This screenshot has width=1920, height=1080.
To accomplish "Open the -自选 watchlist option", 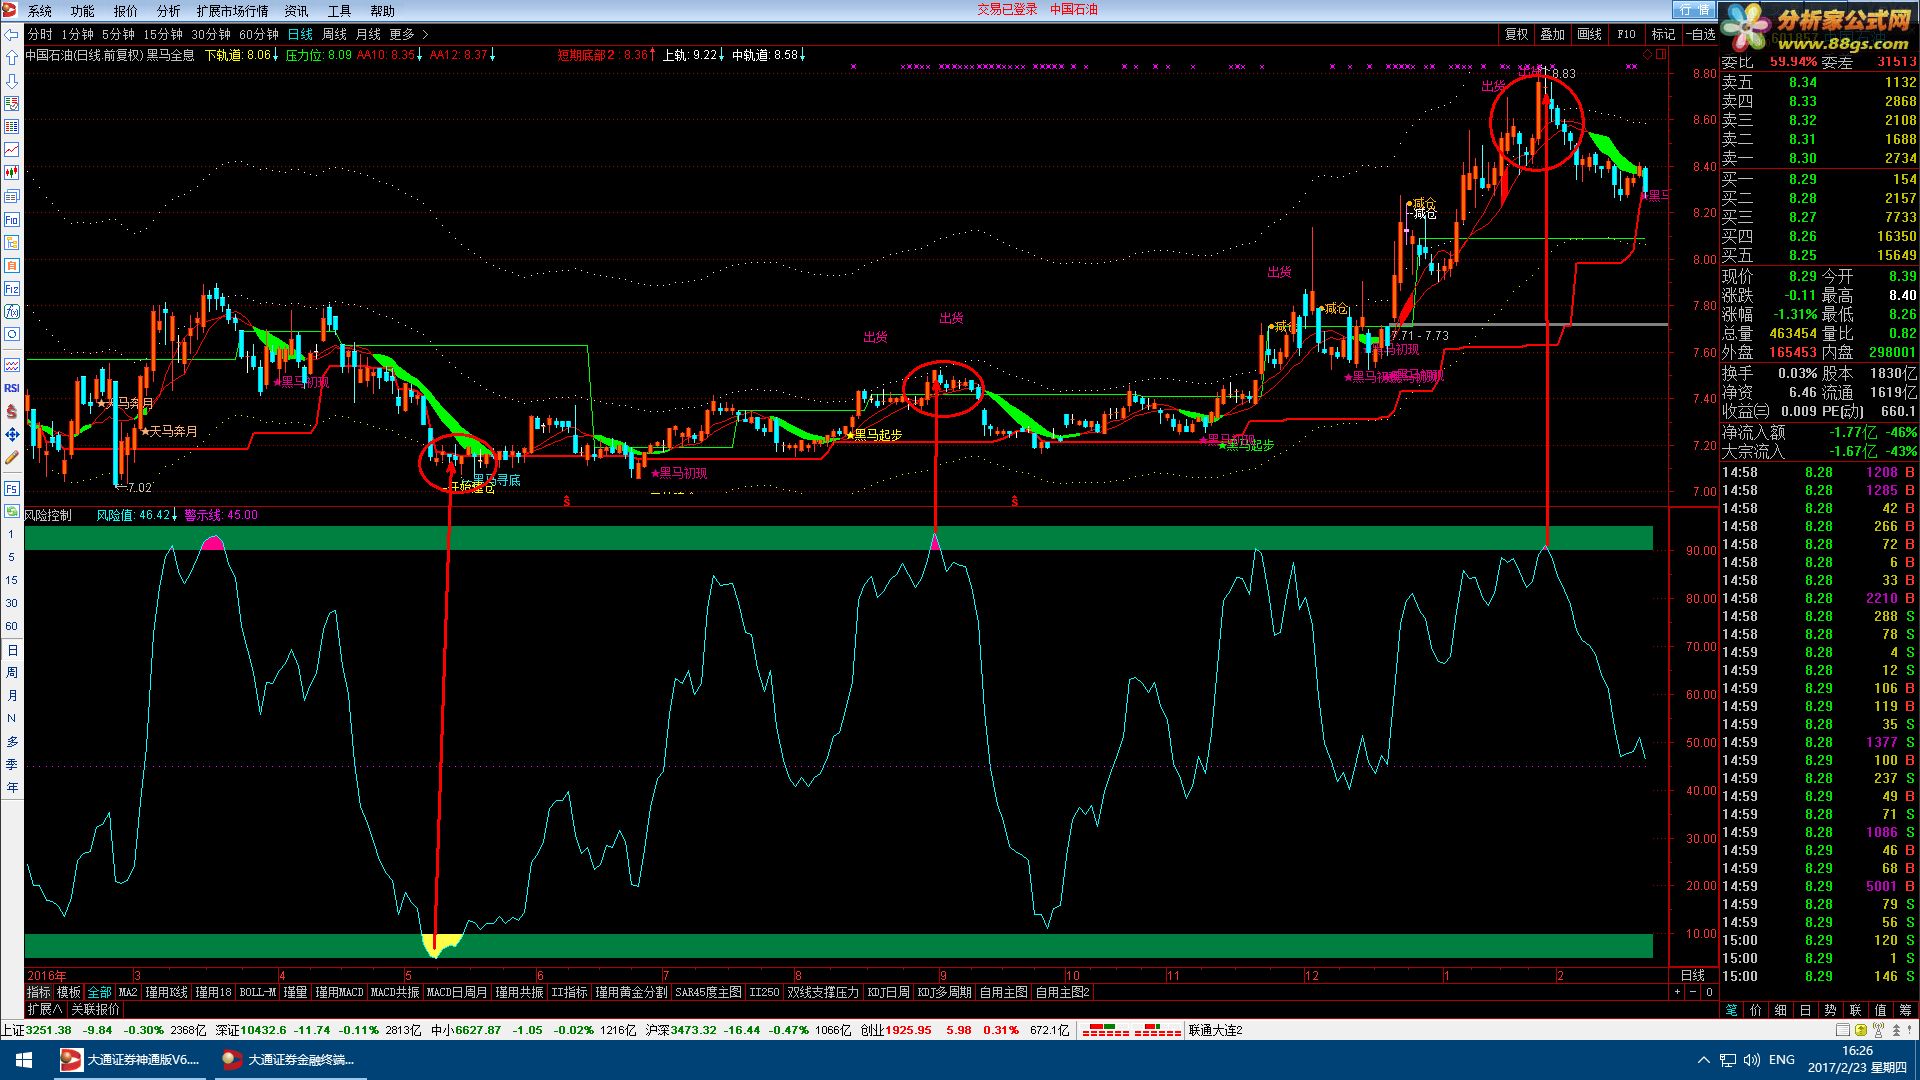I will [x=1700, y=34].
